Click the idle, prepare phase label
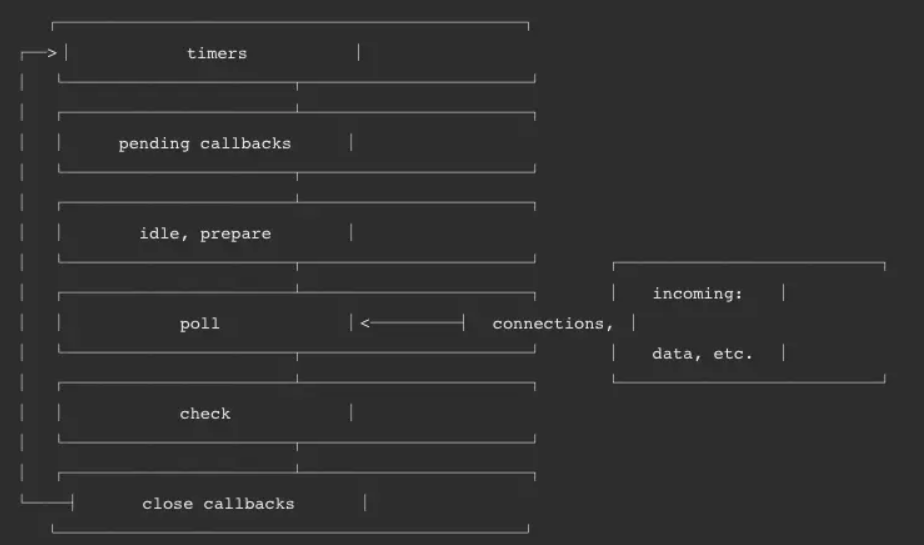924x545 pixels. point(205,234)
